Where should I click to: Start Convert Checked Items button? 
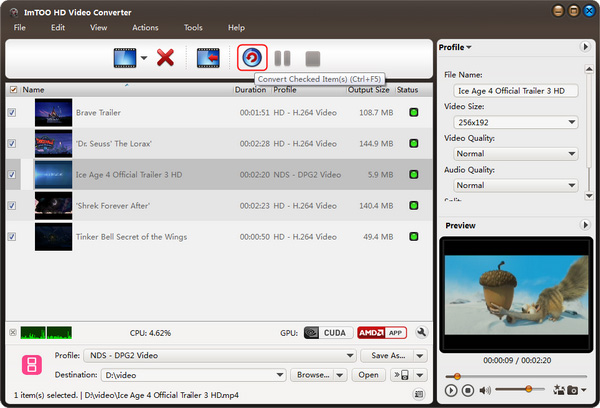[x=252, y=58]
